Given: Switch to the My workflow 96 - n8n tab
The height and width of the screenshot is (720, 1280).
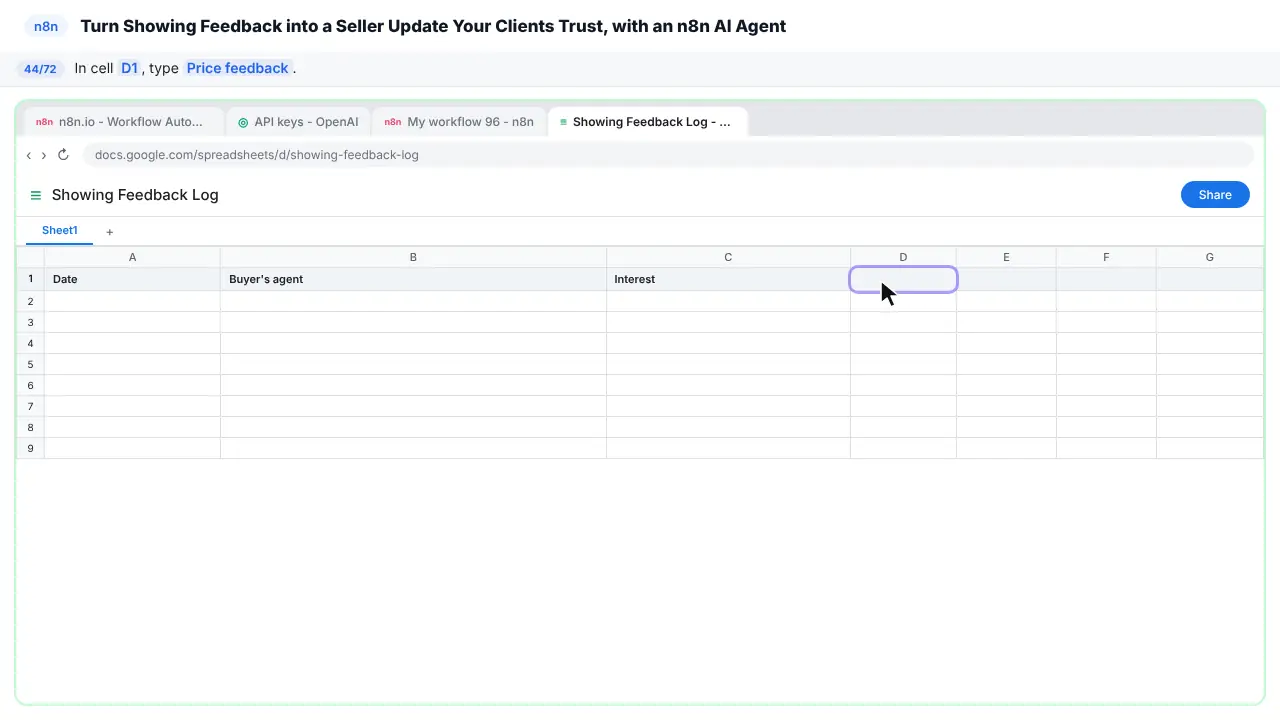Looking at the screenshot, I should point(459,122).
